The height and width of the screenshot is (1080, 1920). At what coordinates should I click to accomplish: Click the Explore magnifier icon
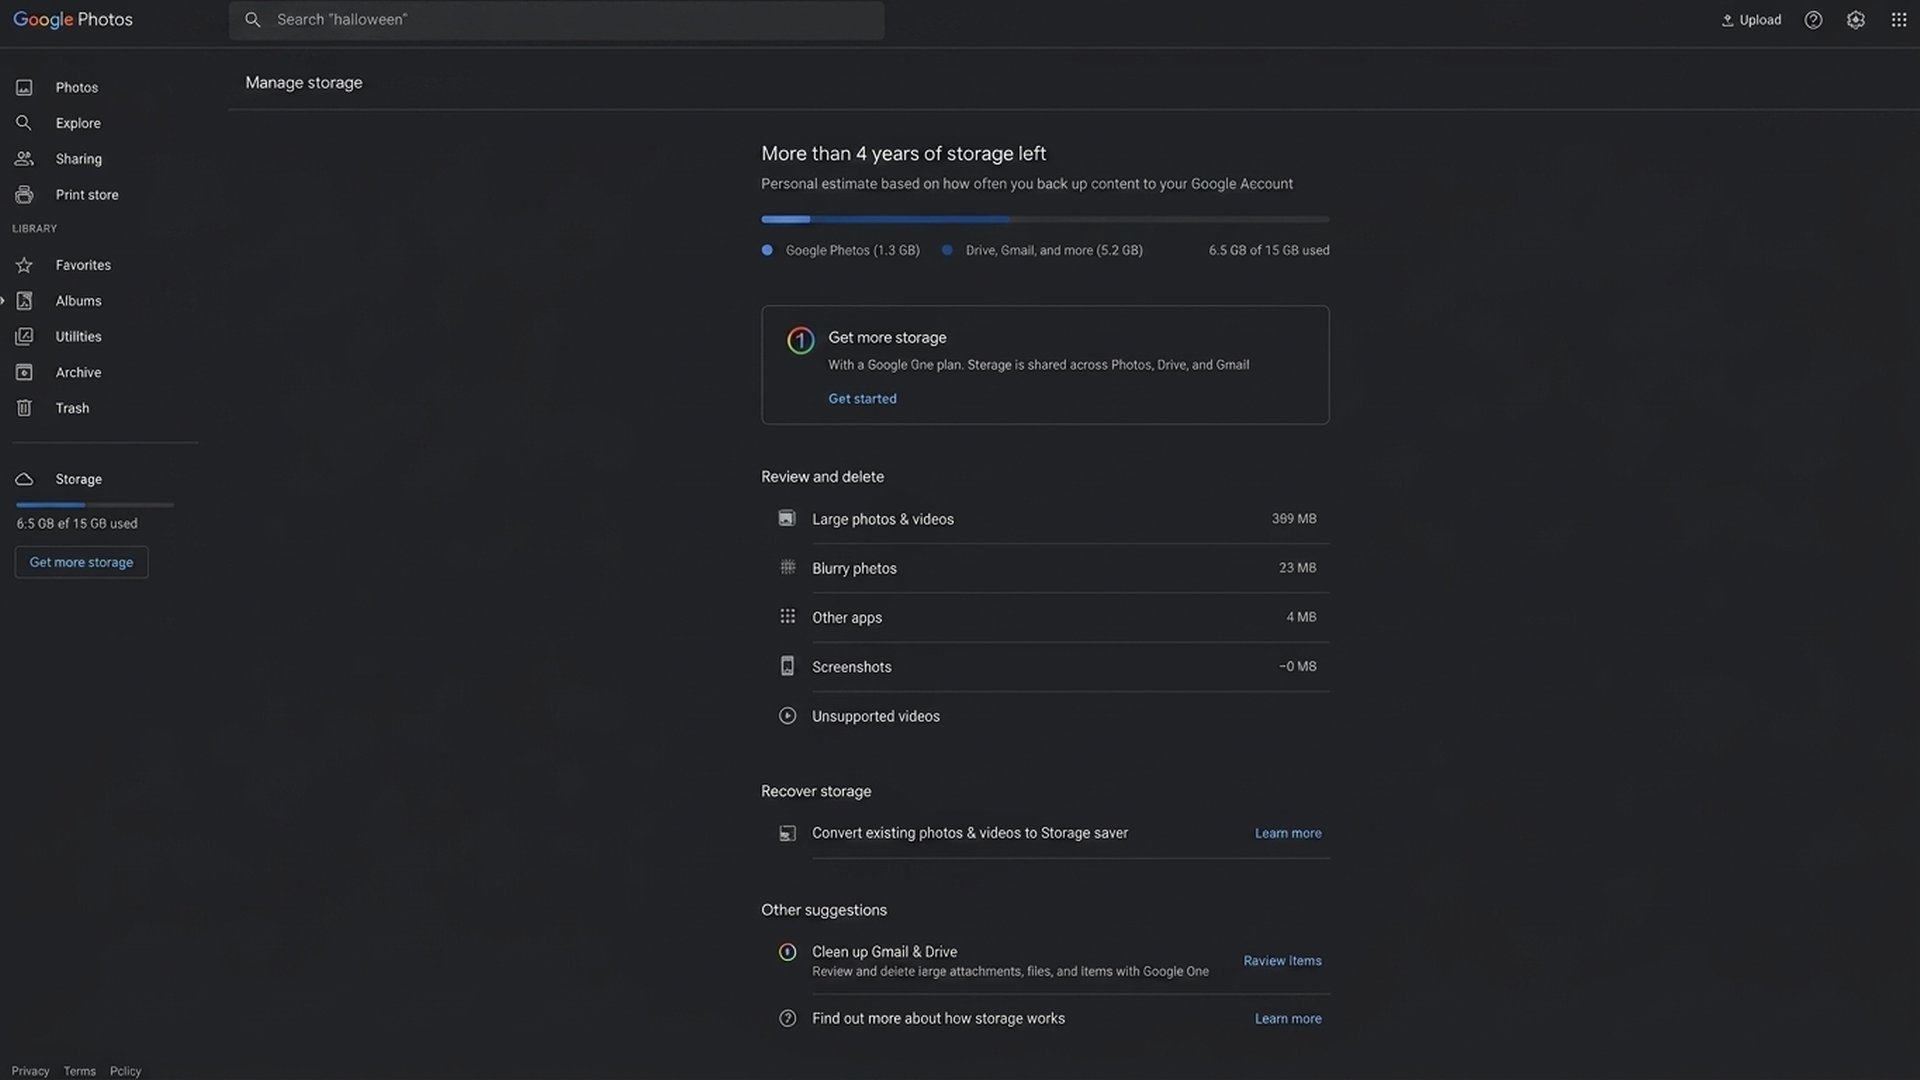click(x=24, y=123)
